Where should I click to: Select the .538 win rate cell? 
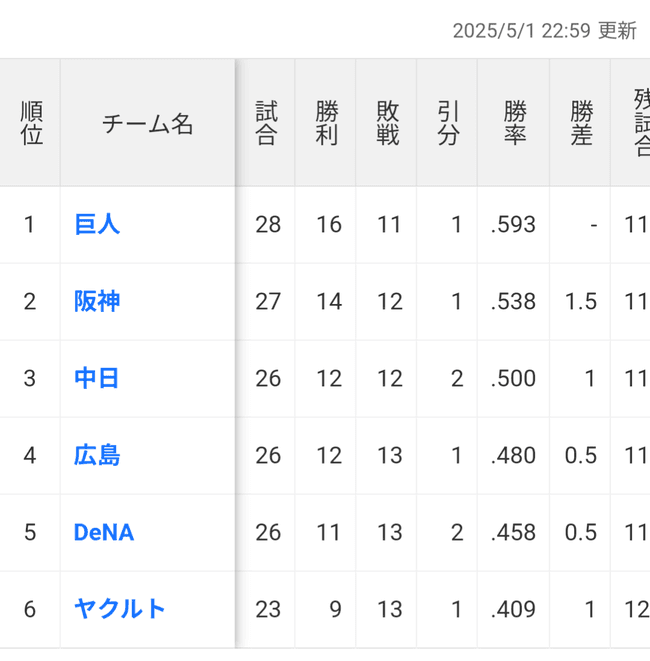[x=514, y=302]
